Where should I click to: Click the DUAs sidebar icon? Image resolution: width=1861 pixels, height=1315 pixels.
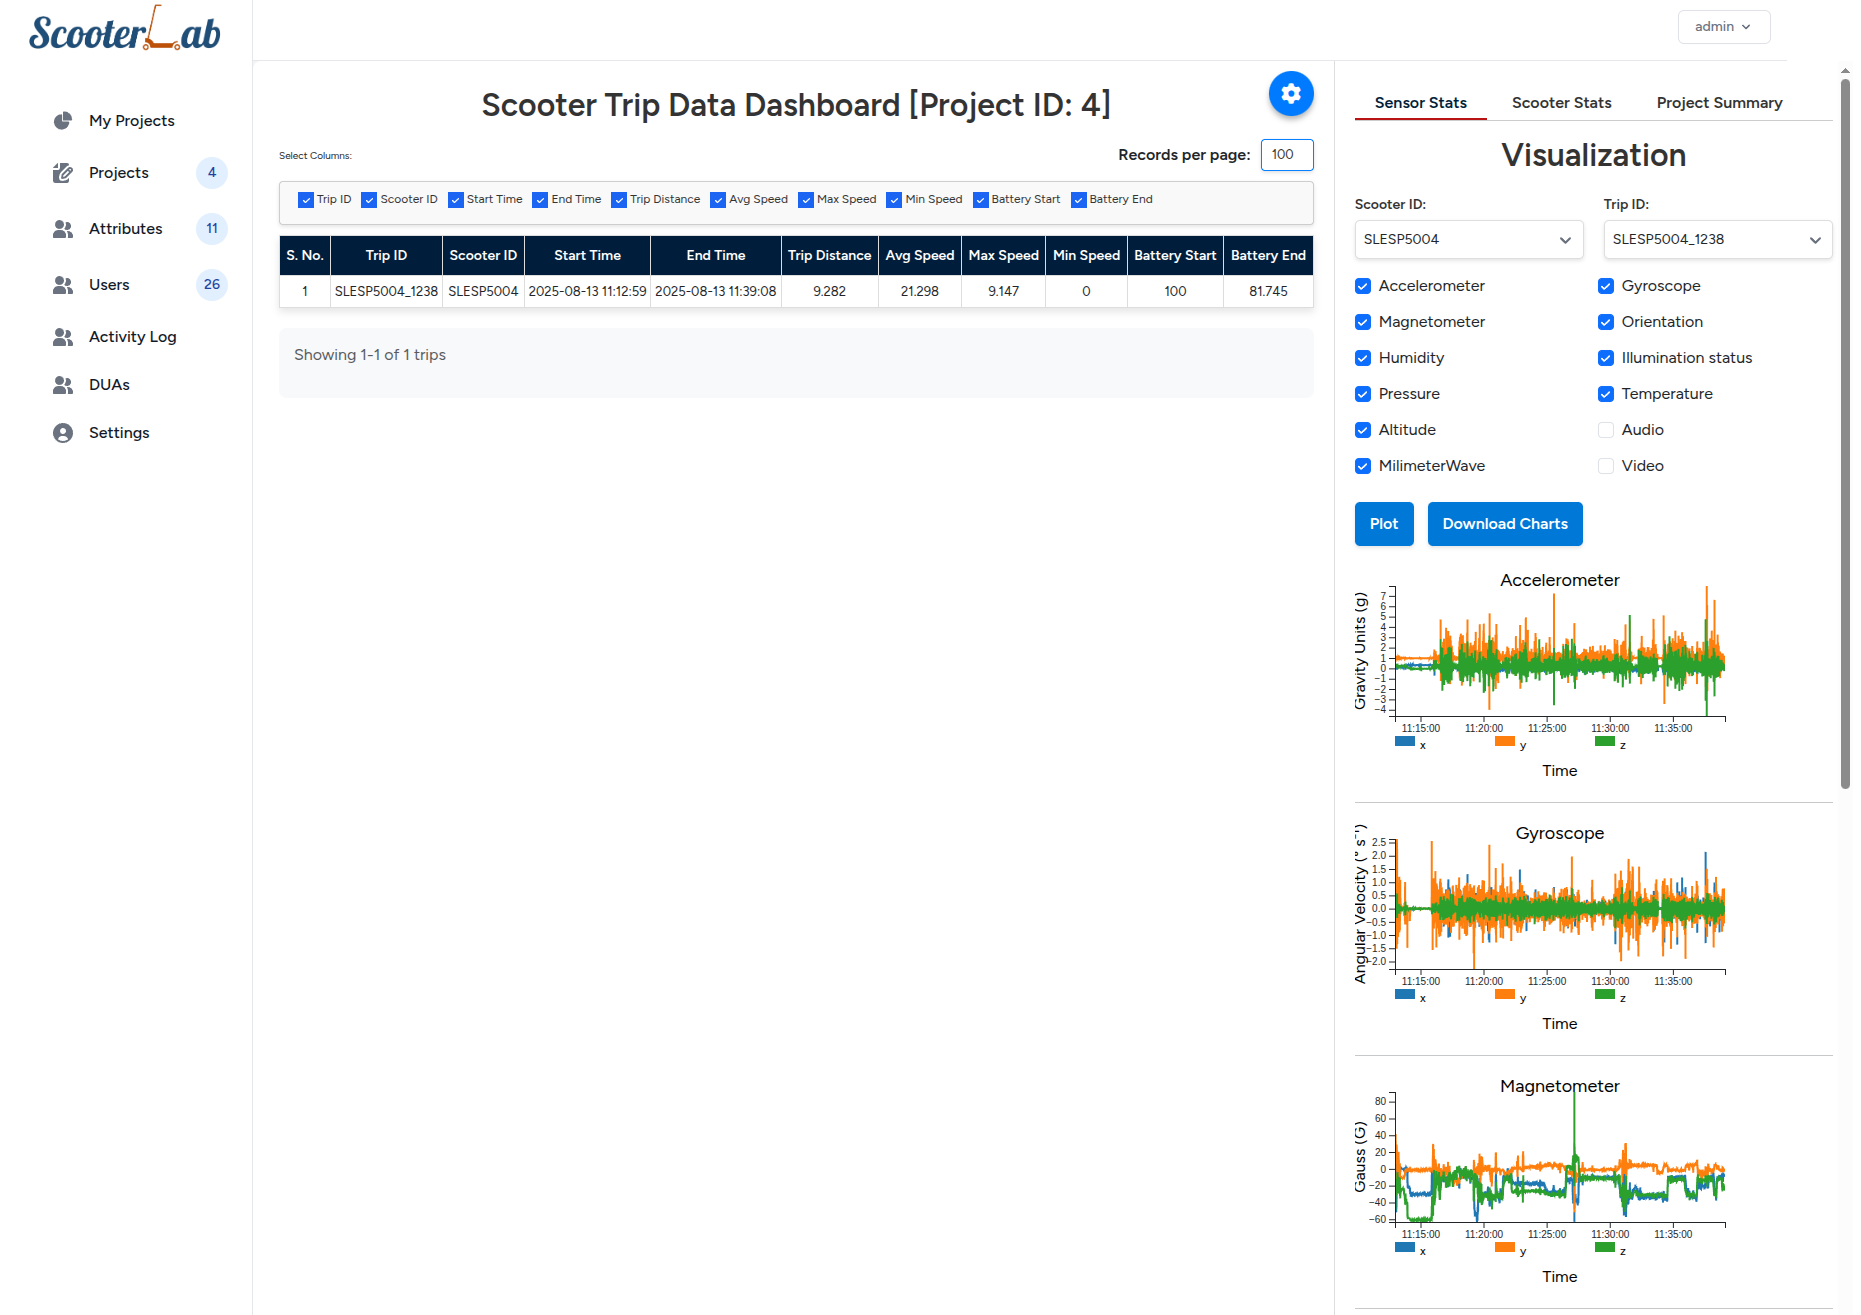point(63,385)
